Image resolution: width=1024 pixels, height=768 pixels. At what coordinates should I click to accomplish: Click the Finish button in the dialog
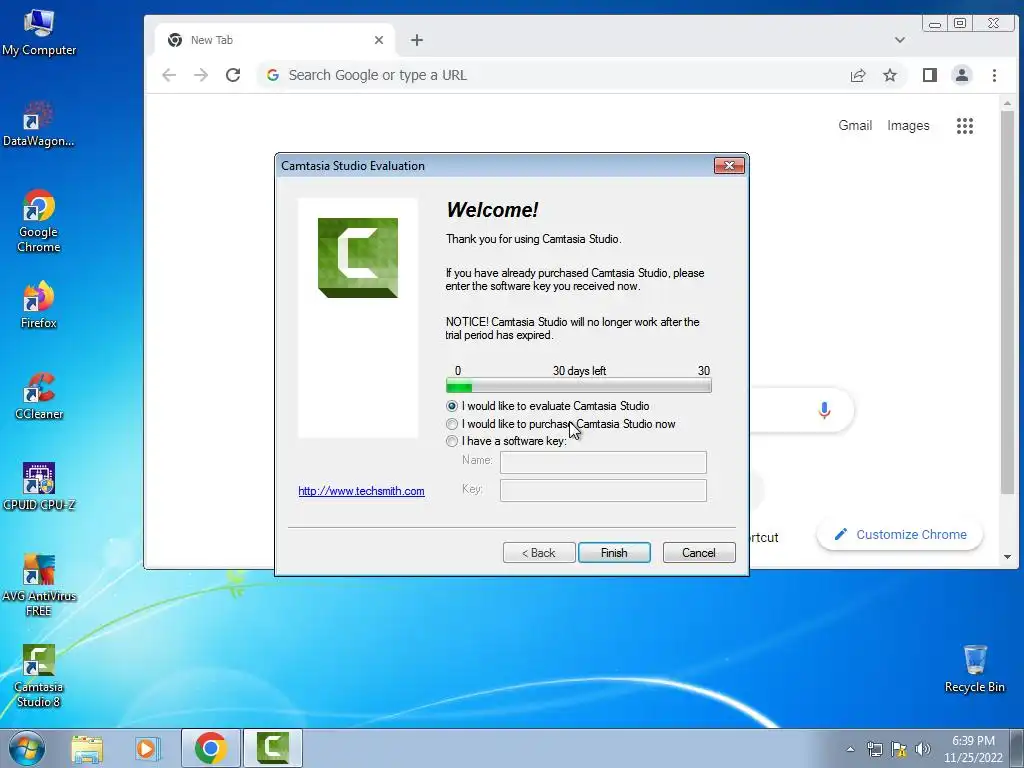coord(614,552)
